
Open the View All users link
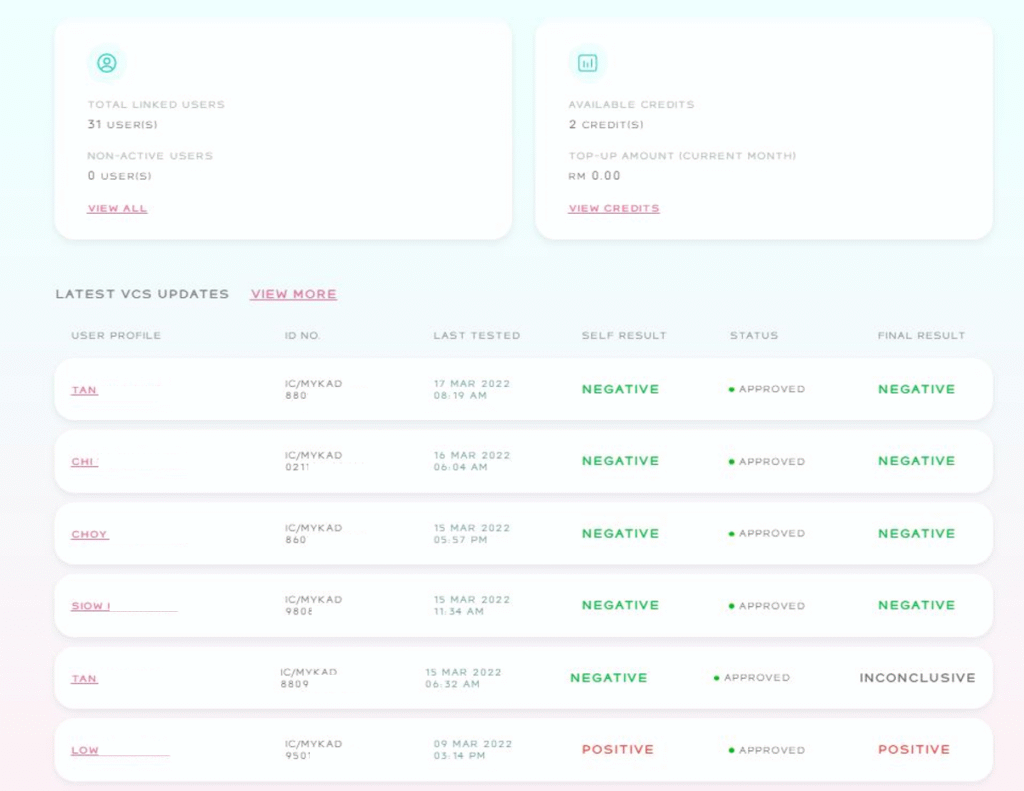coord(117,209)
